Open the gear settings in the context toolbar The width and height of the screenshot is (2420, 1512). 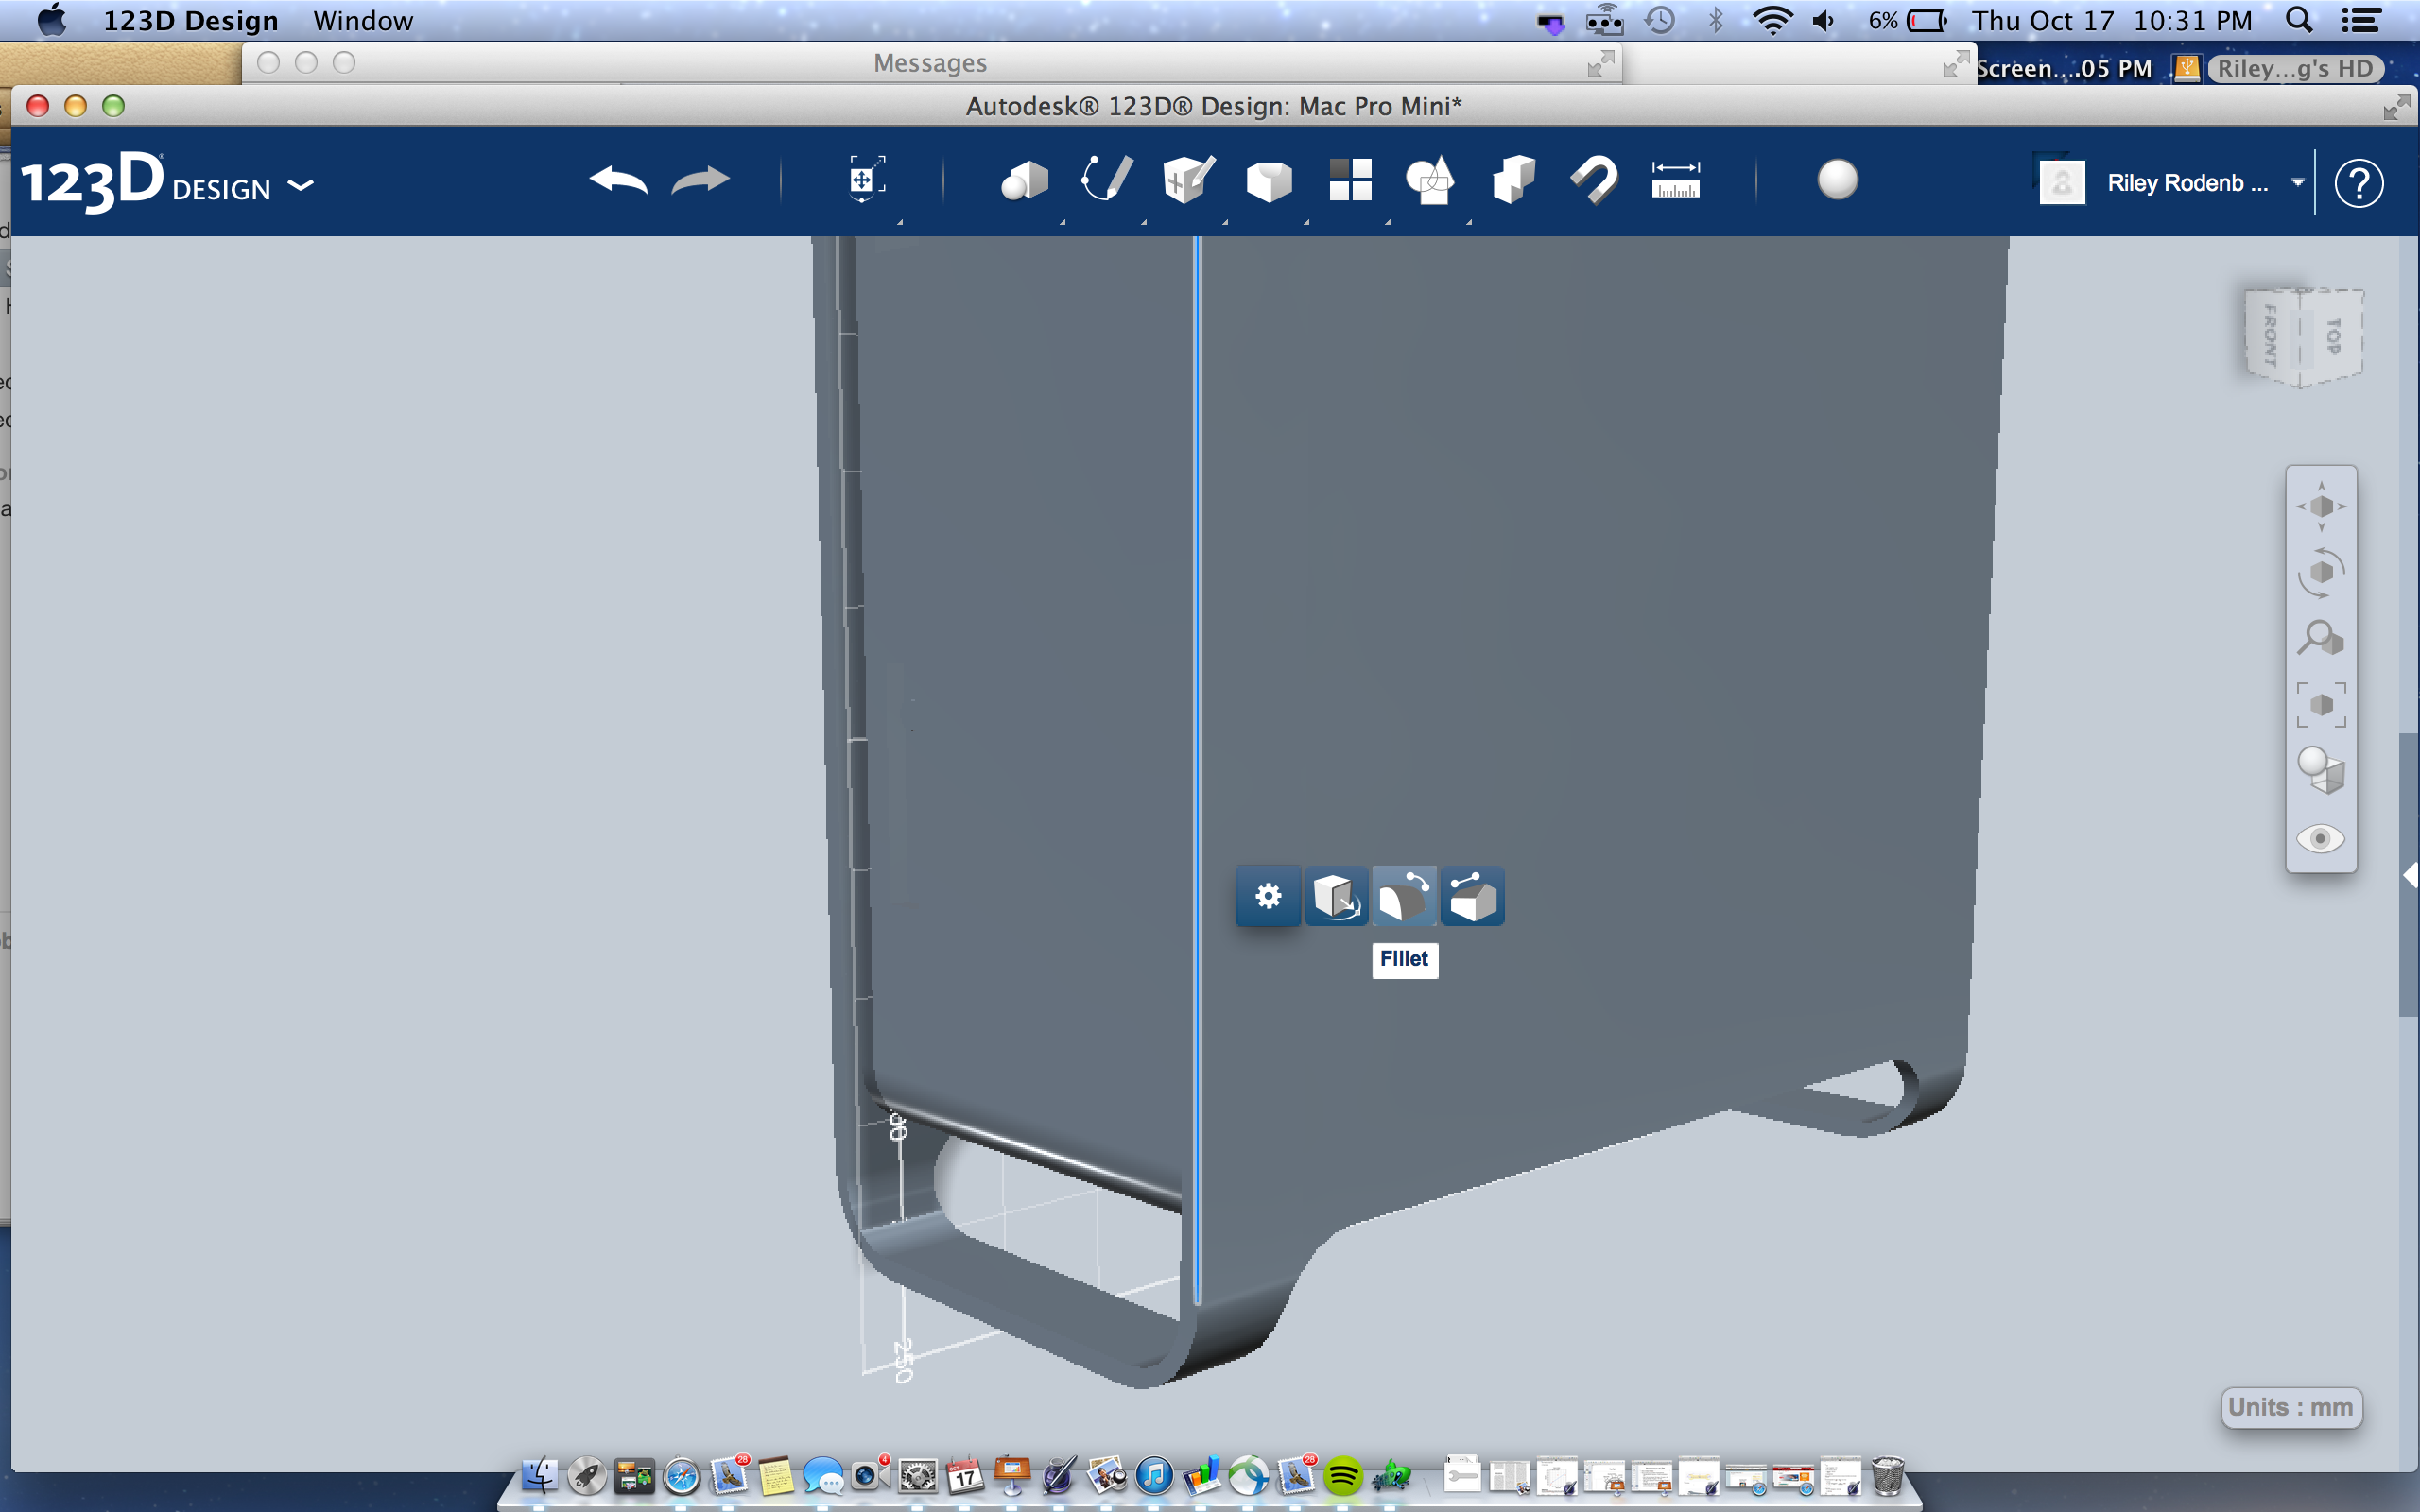(x=1267, y=896)
